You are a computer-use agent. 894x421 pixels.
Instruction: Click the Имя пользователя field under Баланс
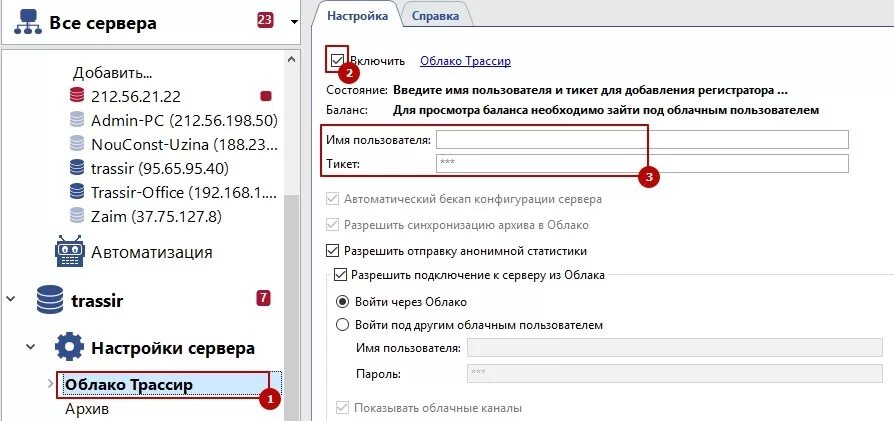[x=642, y=139]
